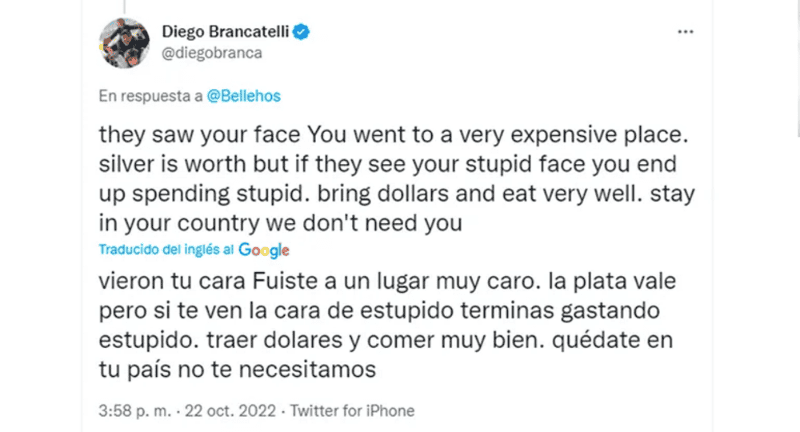Visit the @Bellehos mention link

pyautogui.click(x=246, y=97)
